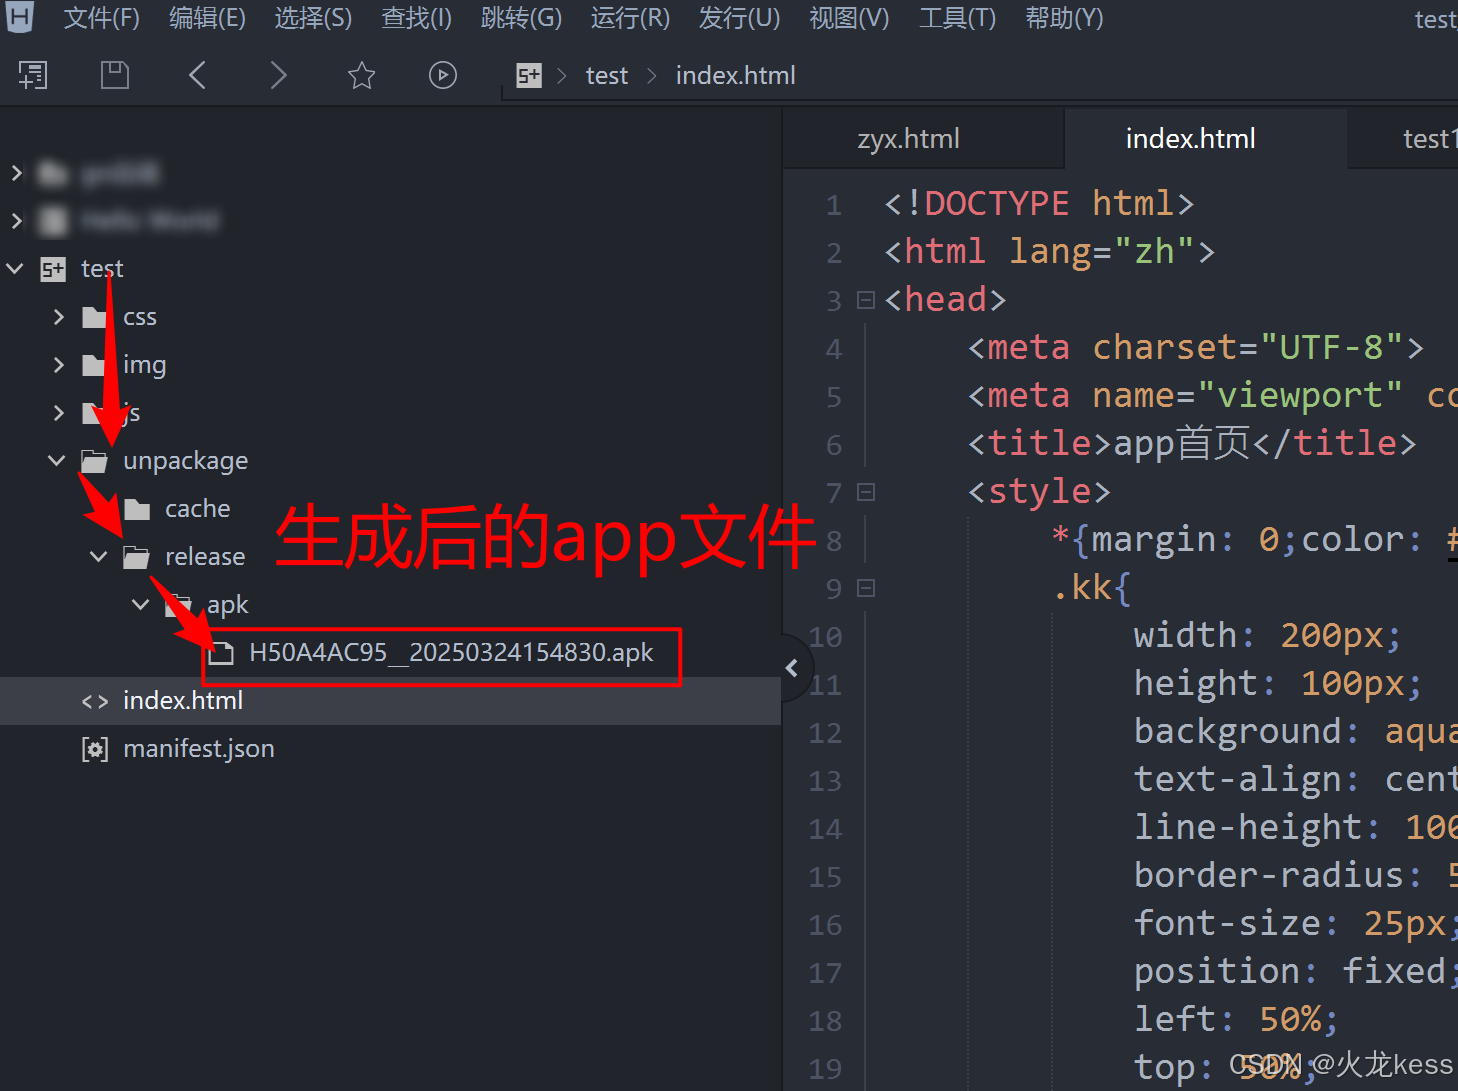Open the 编辑(E) menu
Screen dimensions: 1458x1091
pyautogui.click(x=207, y=18)
